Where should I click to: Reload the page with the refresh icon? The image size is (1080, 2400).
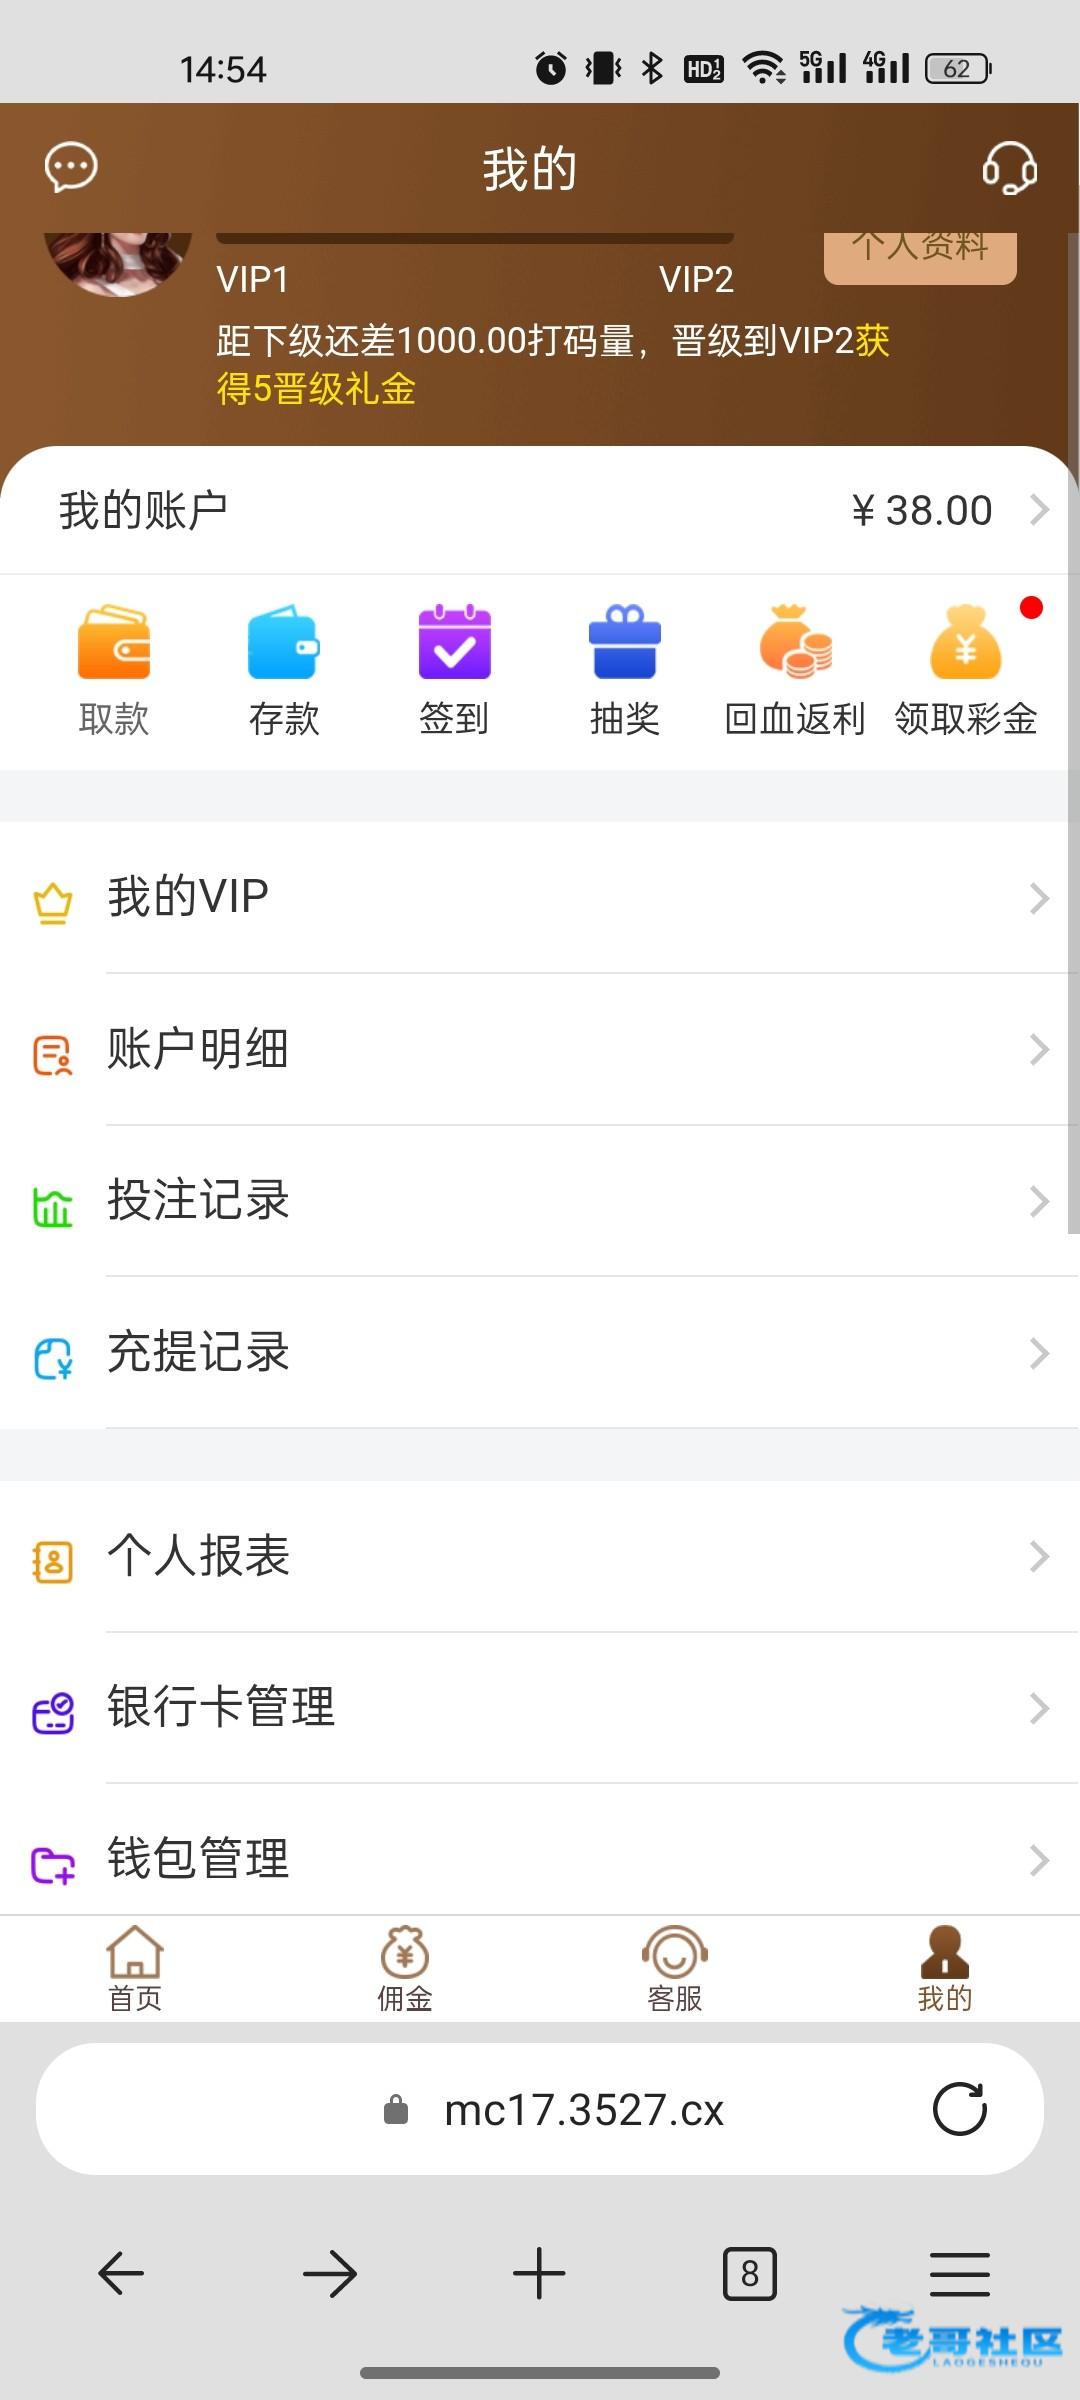click(959, 2110)
